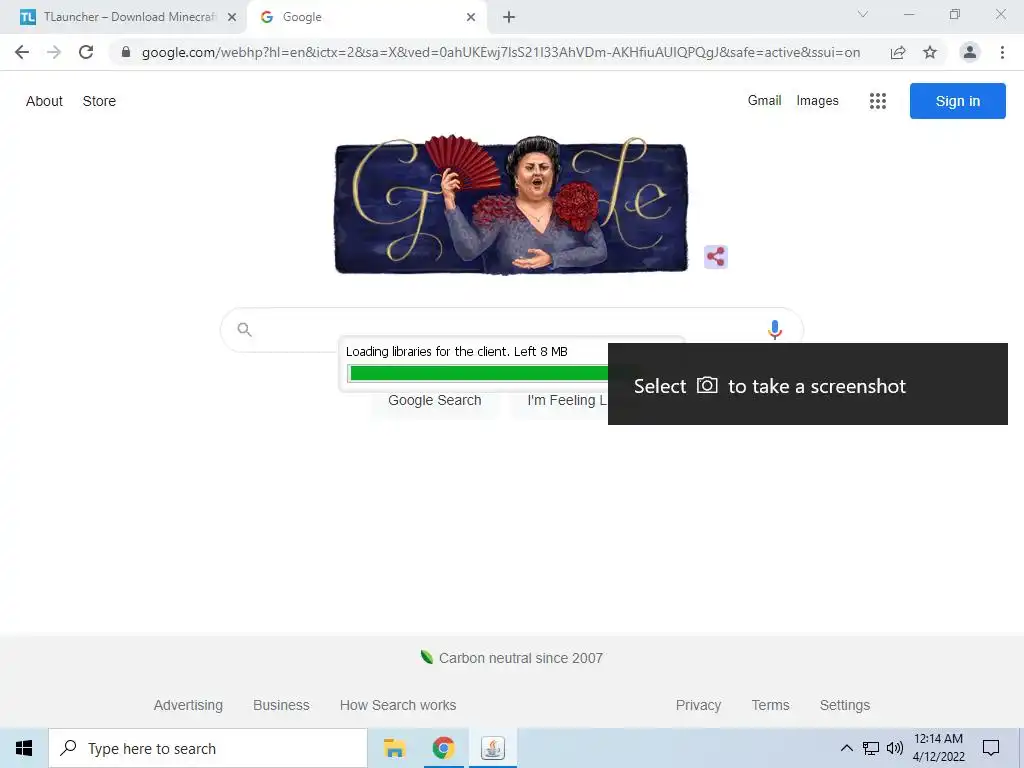Open the Java app on the taskbar
The height and width of the screenshot is (768, 1024).
tap(493, 748)
